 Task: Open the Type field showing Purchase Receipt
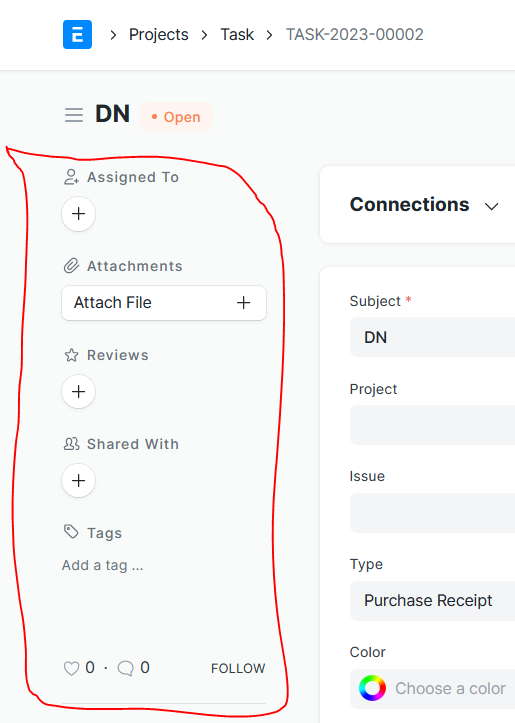(432, 601)
